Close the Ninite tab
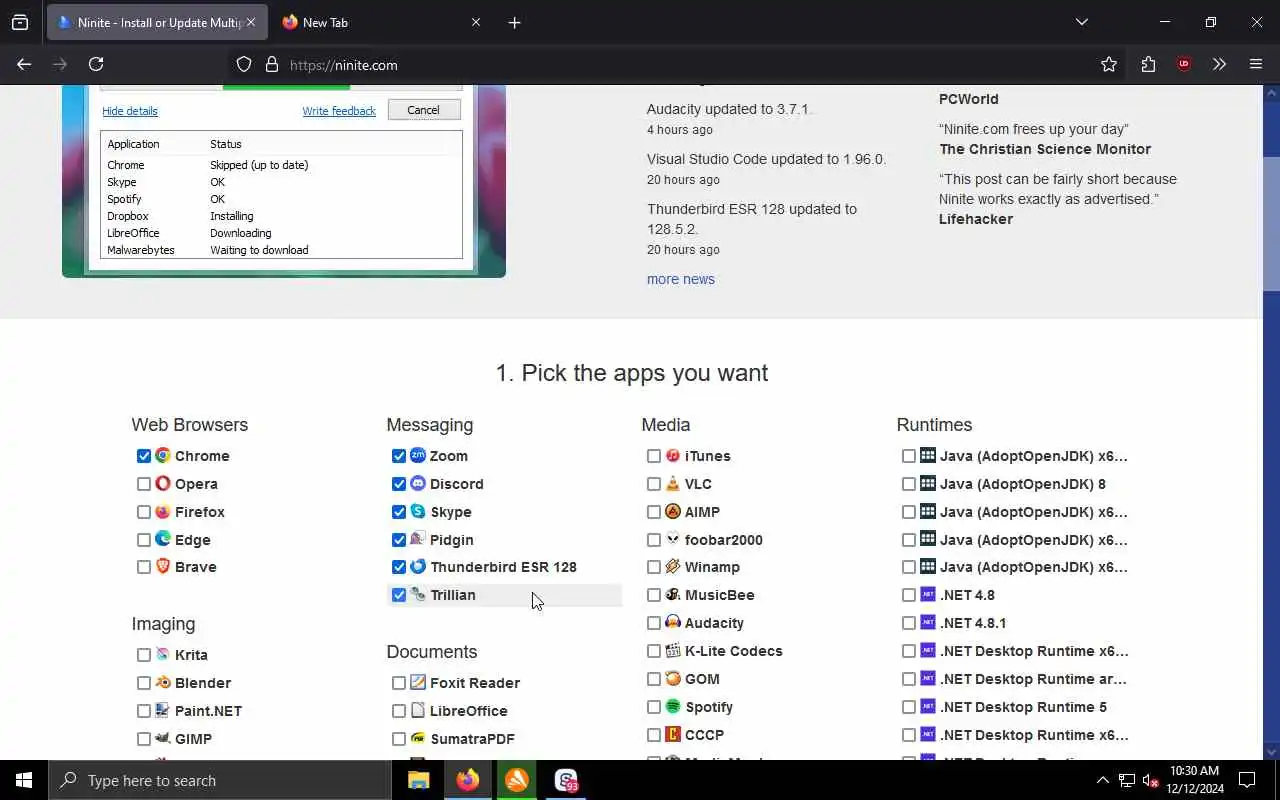 pyautogui.click(x=251, y=22)
